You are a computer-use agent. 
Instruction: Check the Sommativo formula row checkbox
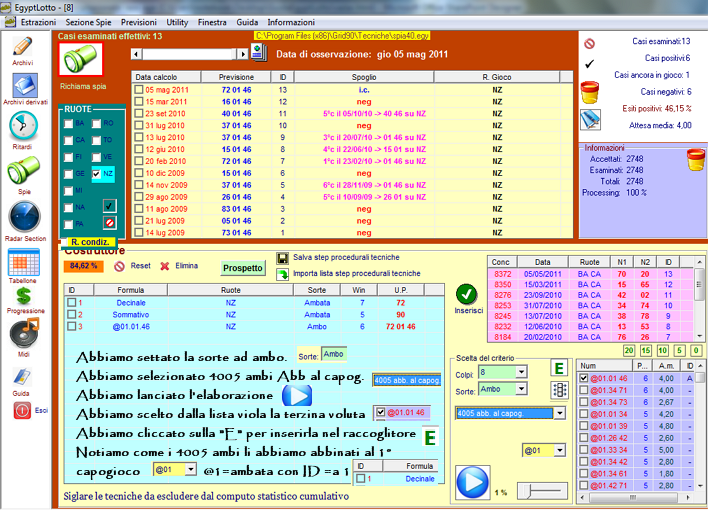pos(71,314)
